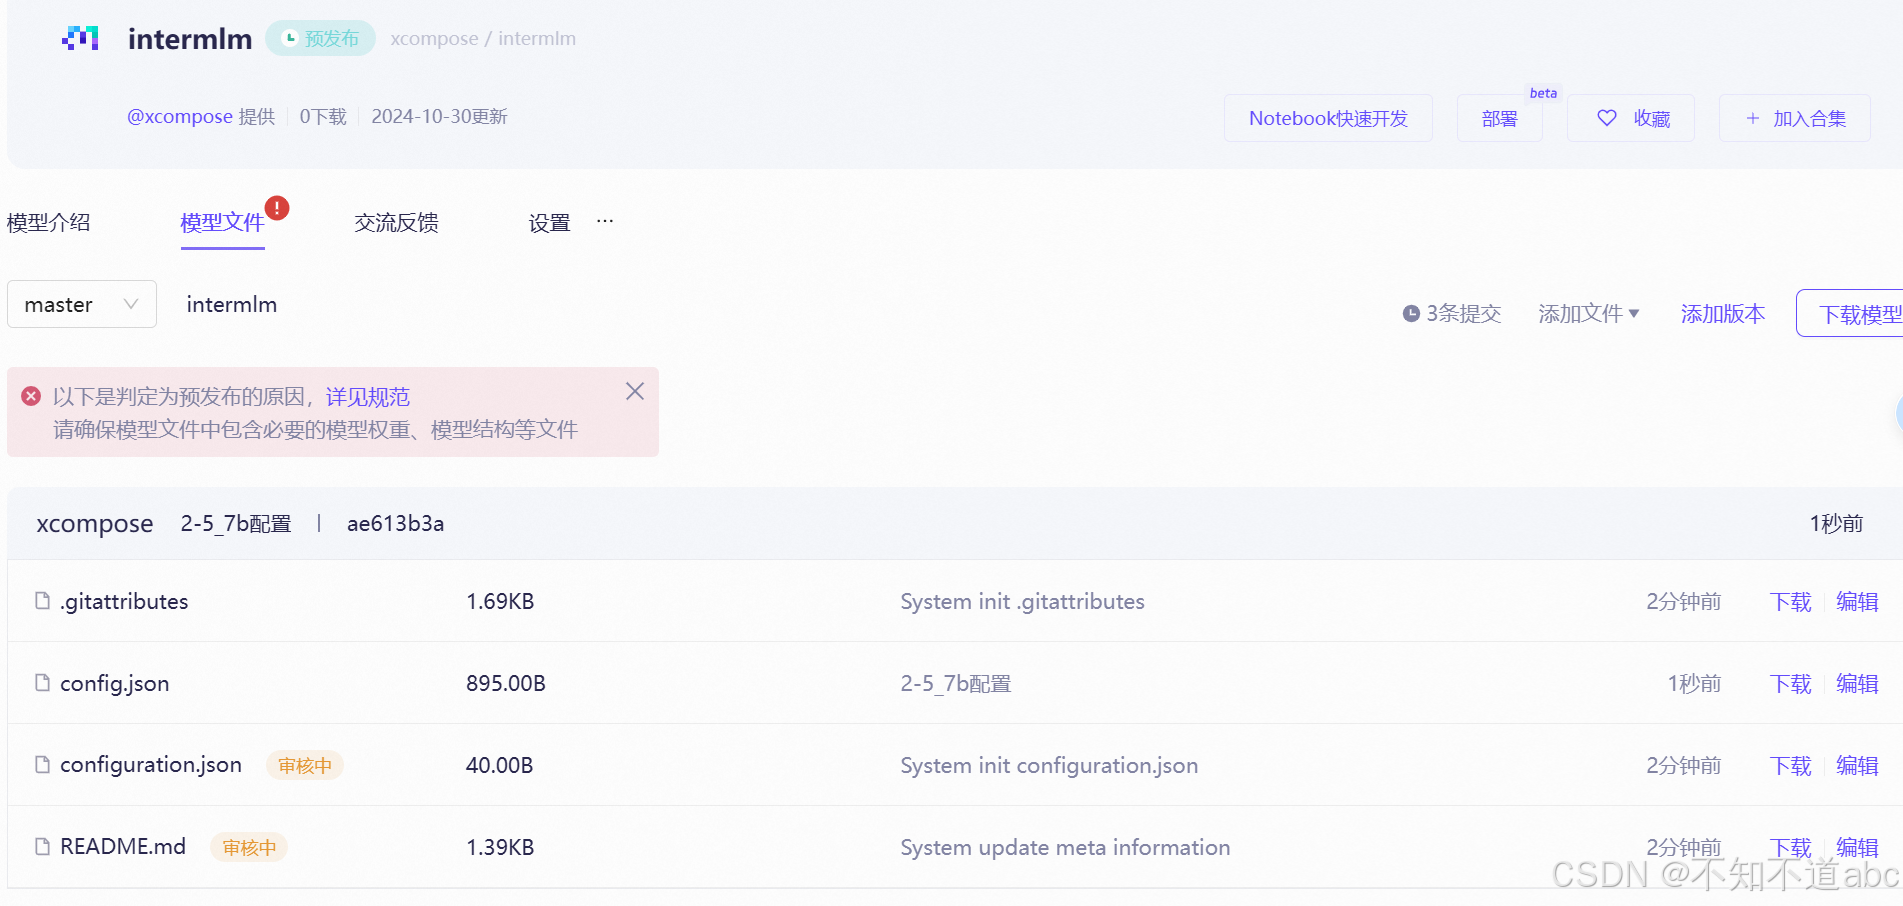Click the README.md file icon

point(42,846)
